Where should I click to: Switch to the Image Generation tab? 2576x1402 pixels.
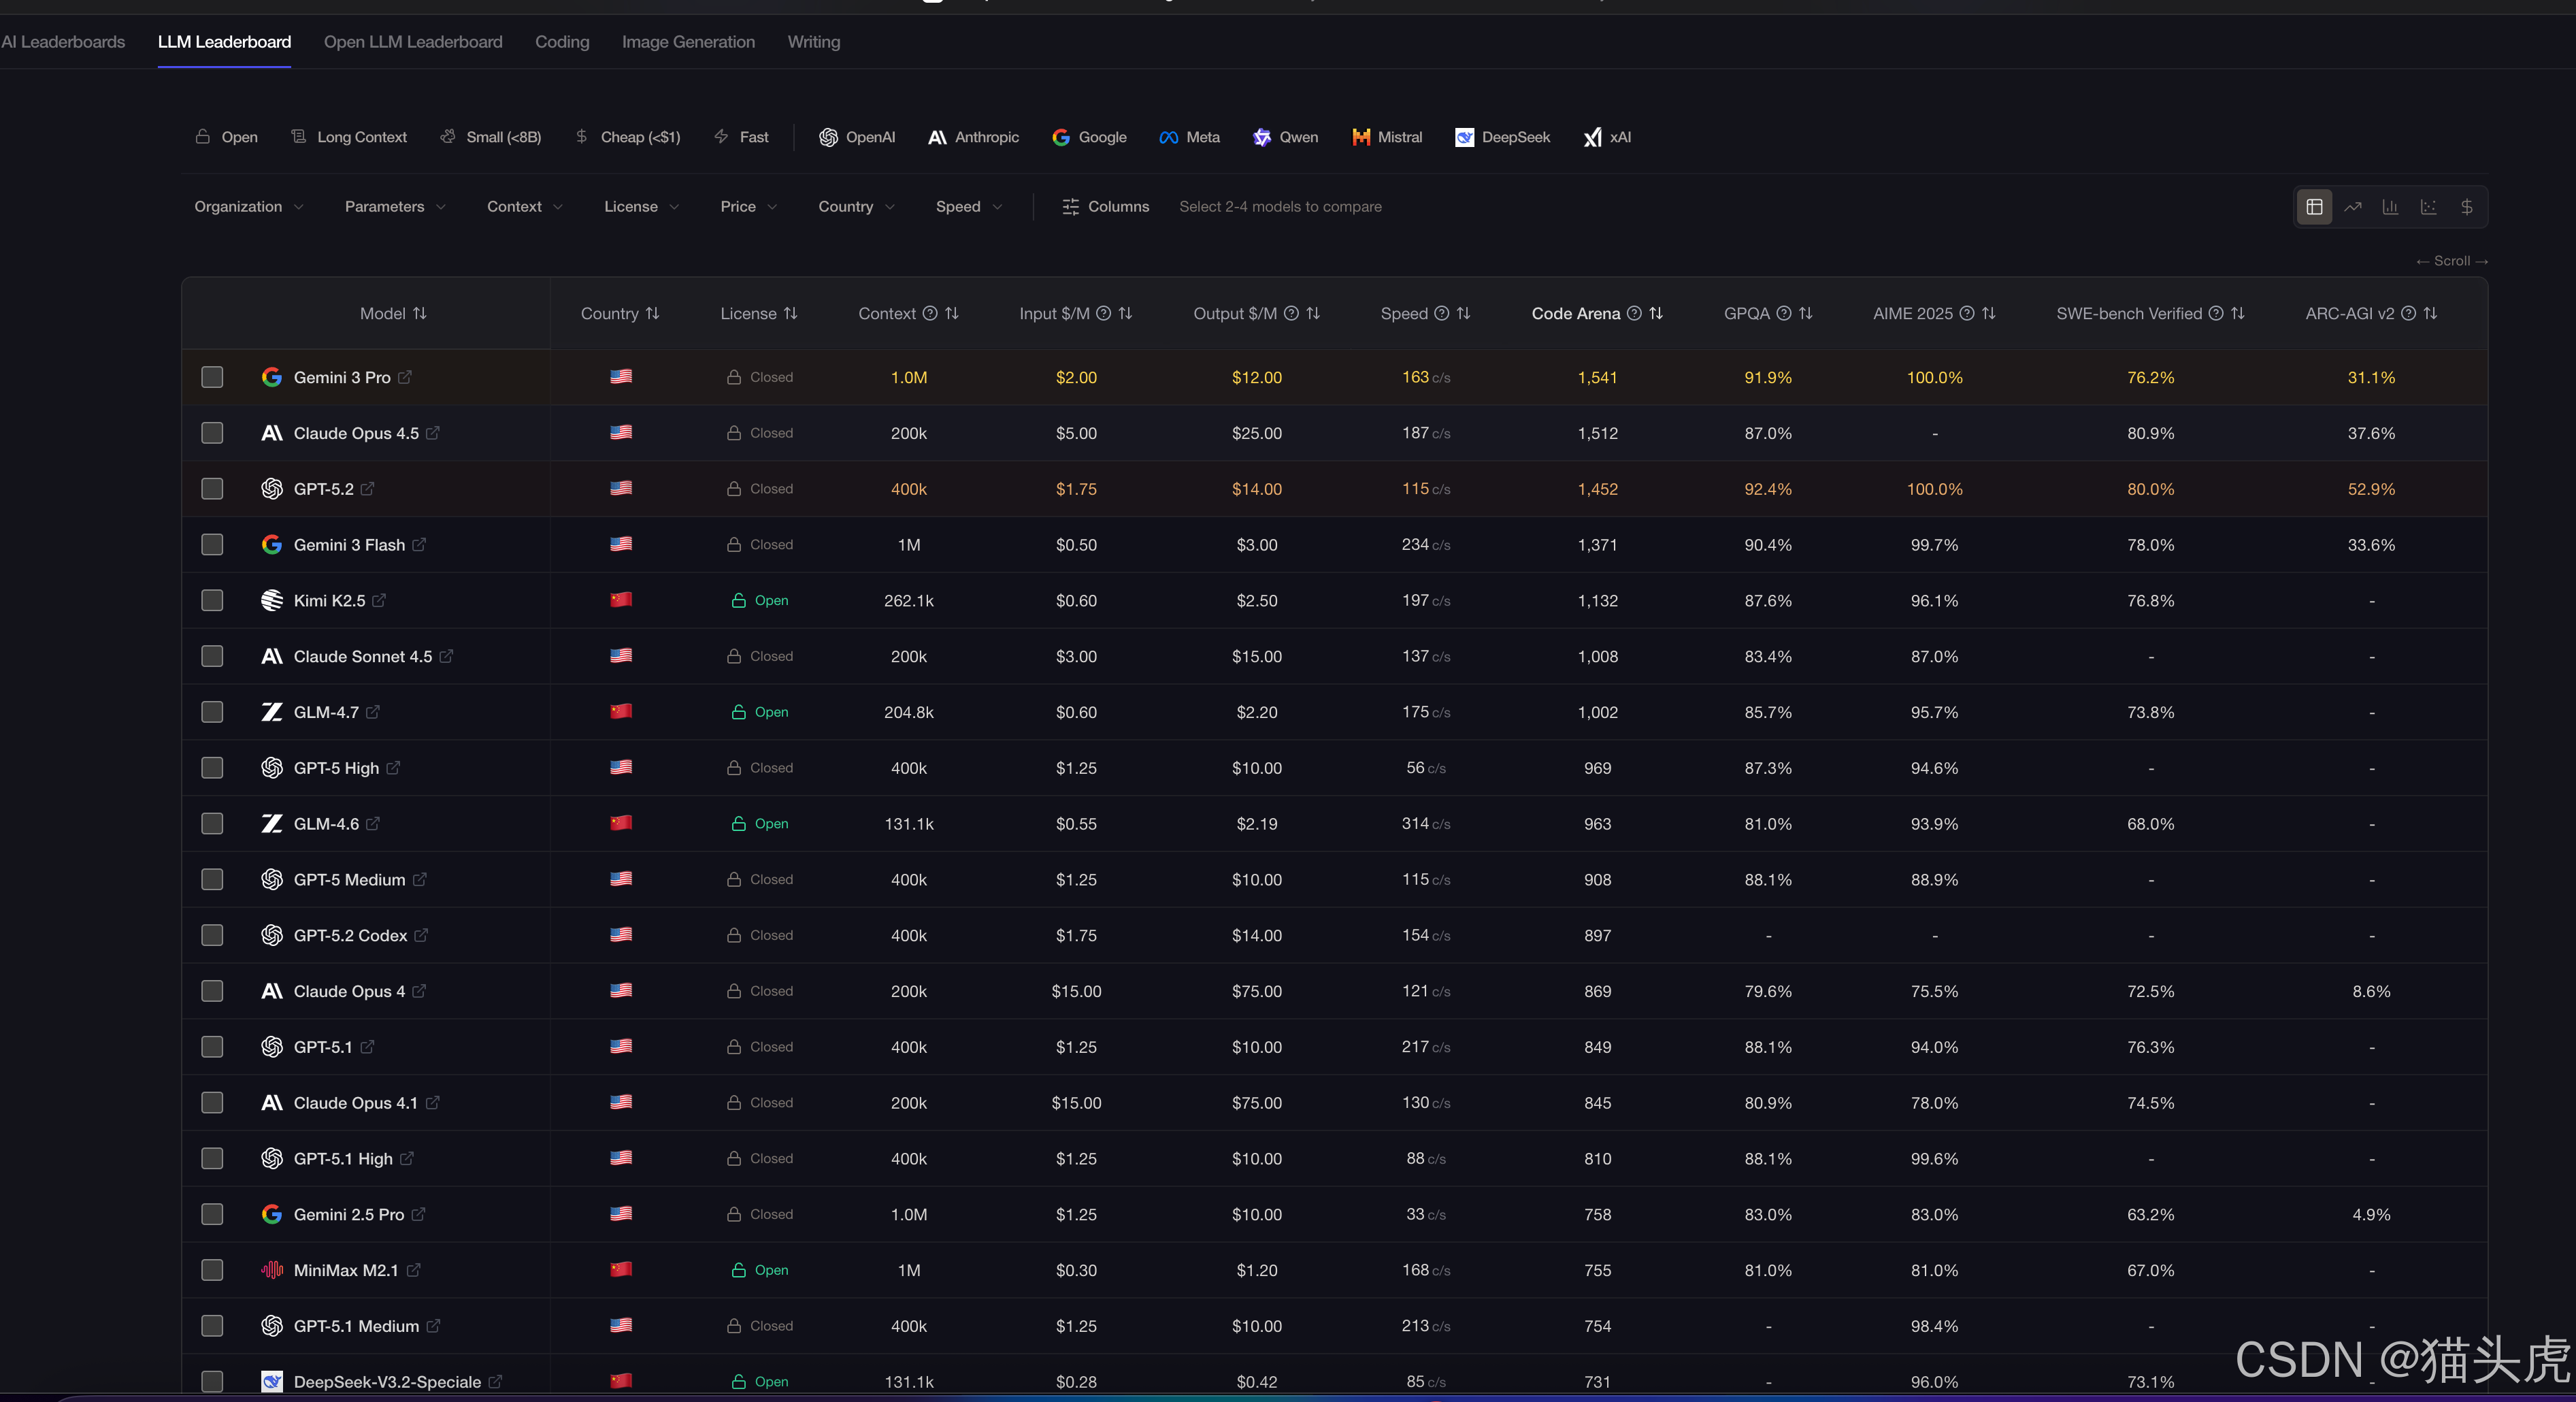(688, 42)
